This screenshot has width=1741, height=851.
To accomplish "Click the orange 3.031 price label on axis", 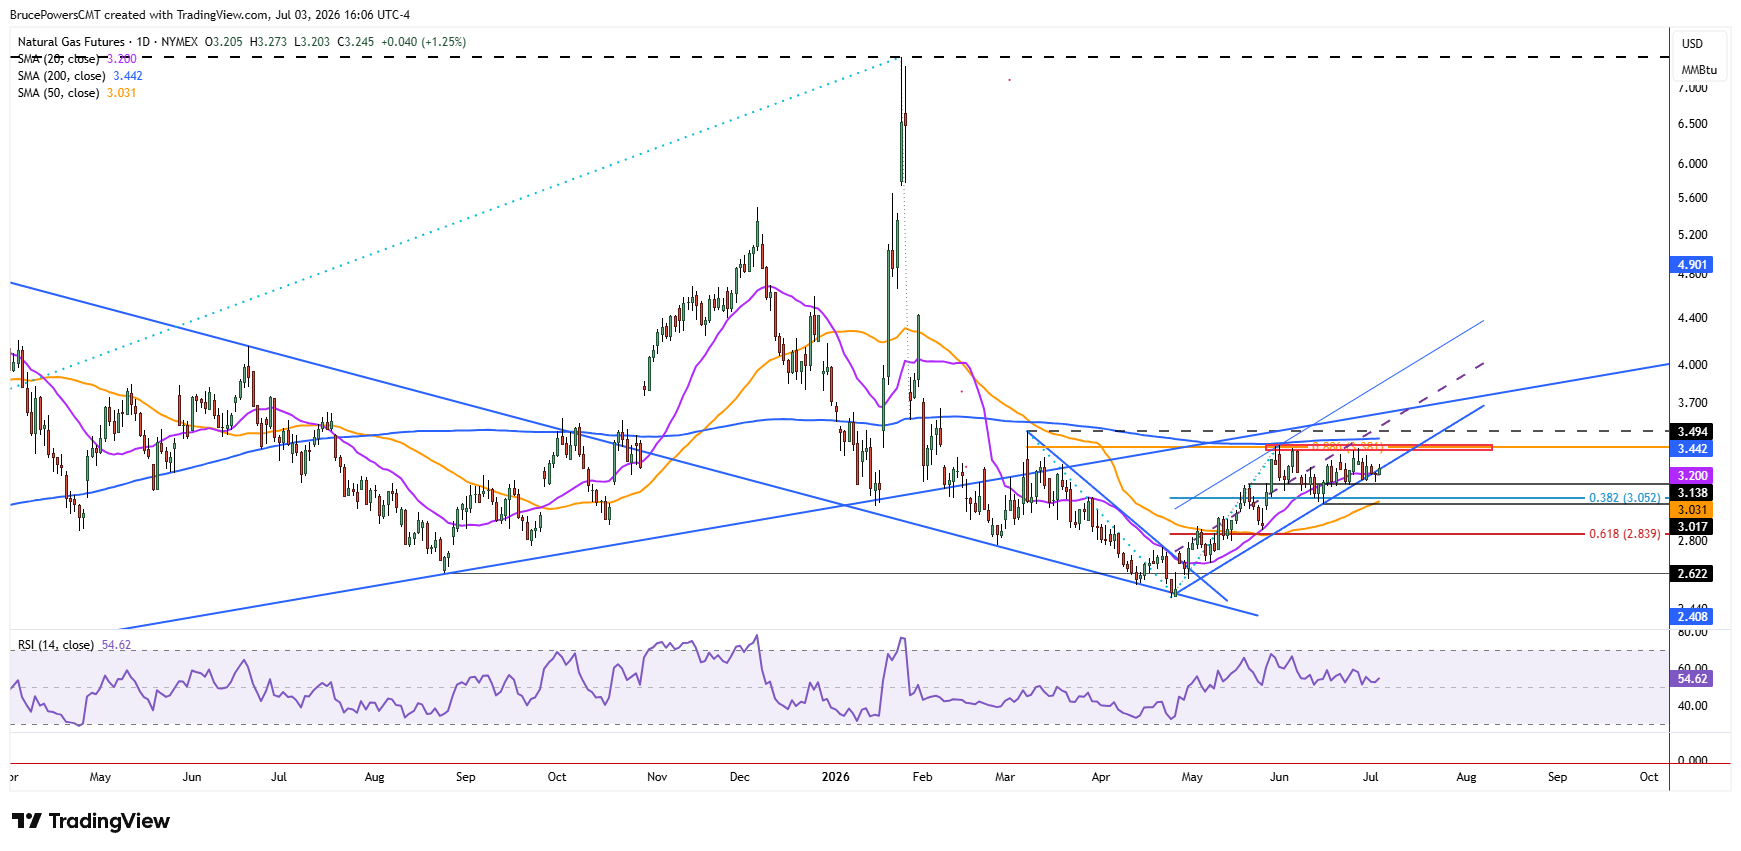I will tap(1692, 510).
